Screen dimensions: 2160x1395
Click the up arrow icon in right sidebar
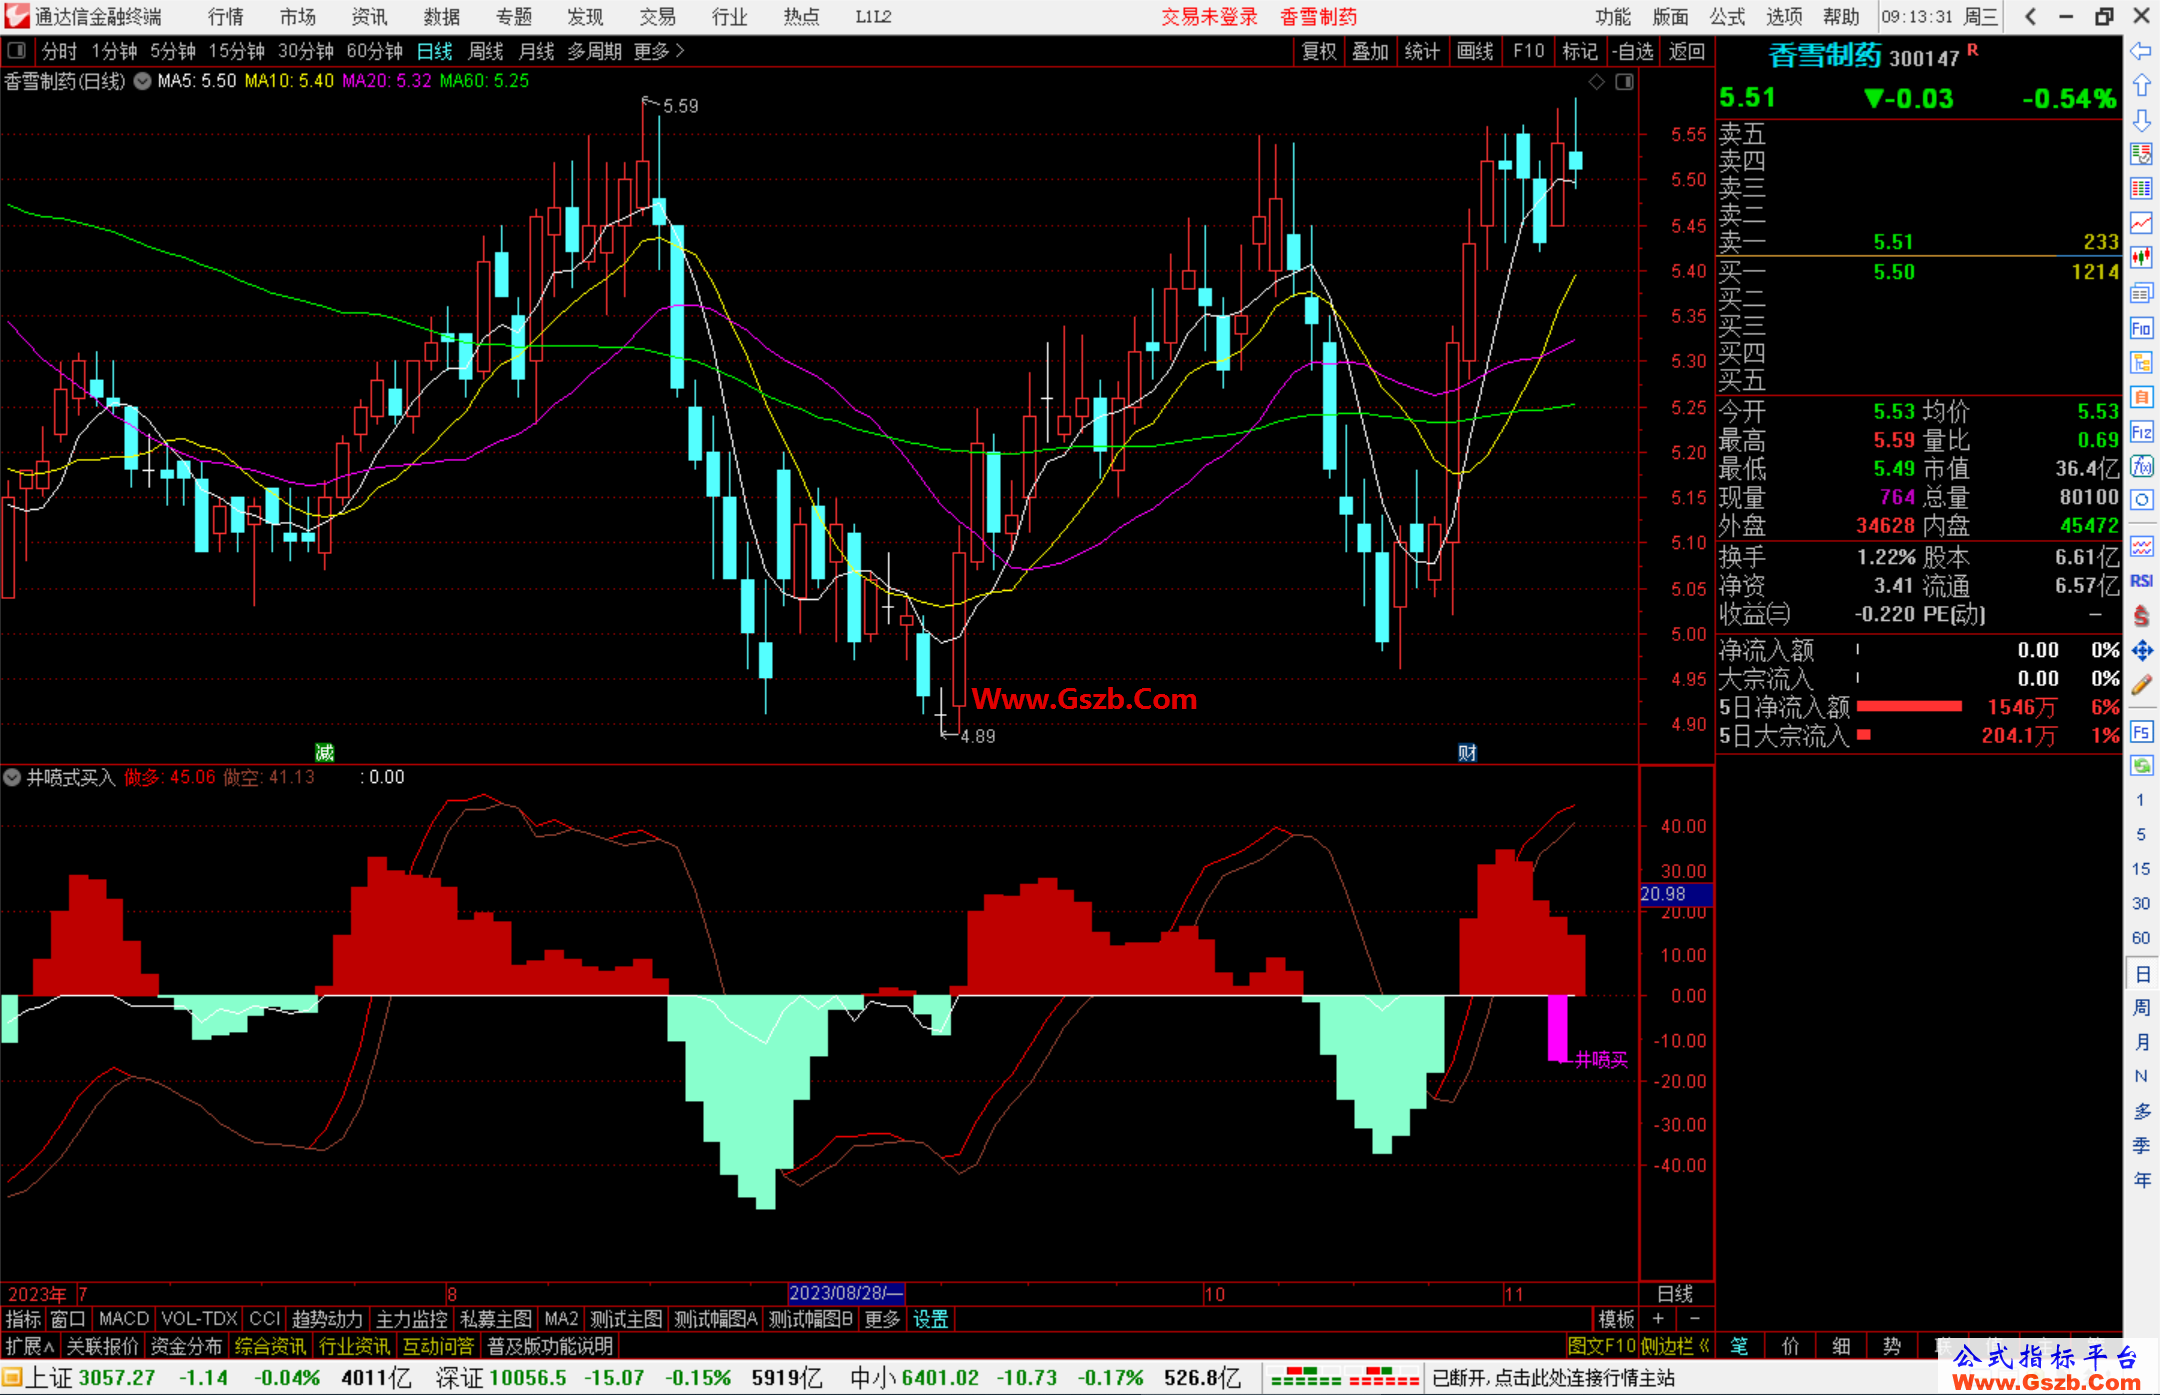coord(2141,85)
